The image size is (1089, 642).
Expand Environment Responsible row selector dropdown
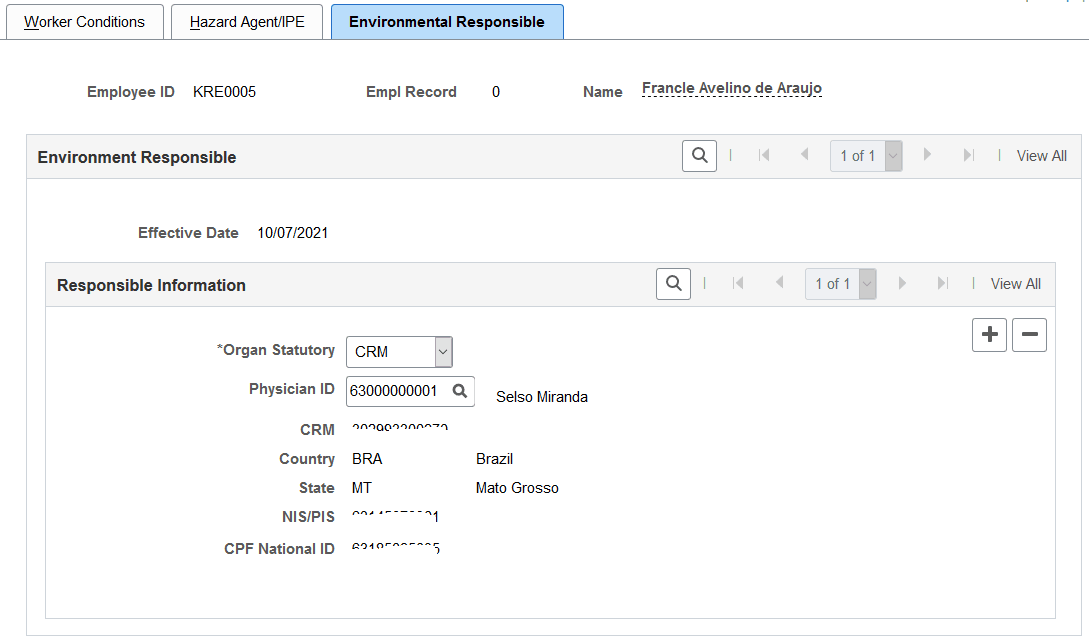tap(893, 156)
